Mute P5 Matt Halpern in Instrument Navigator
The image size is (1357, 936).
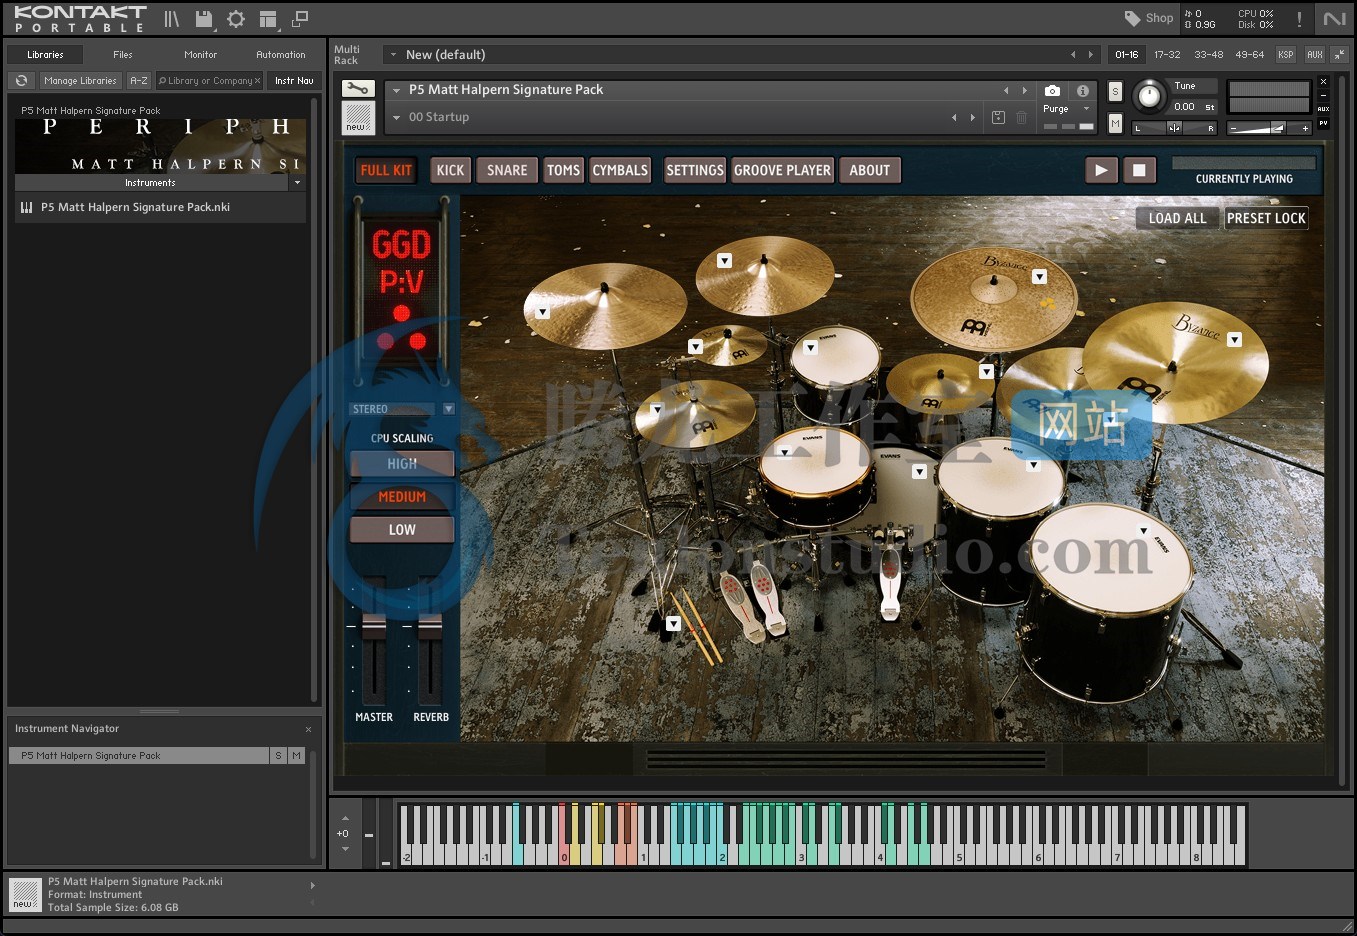[x=296, y=756]
